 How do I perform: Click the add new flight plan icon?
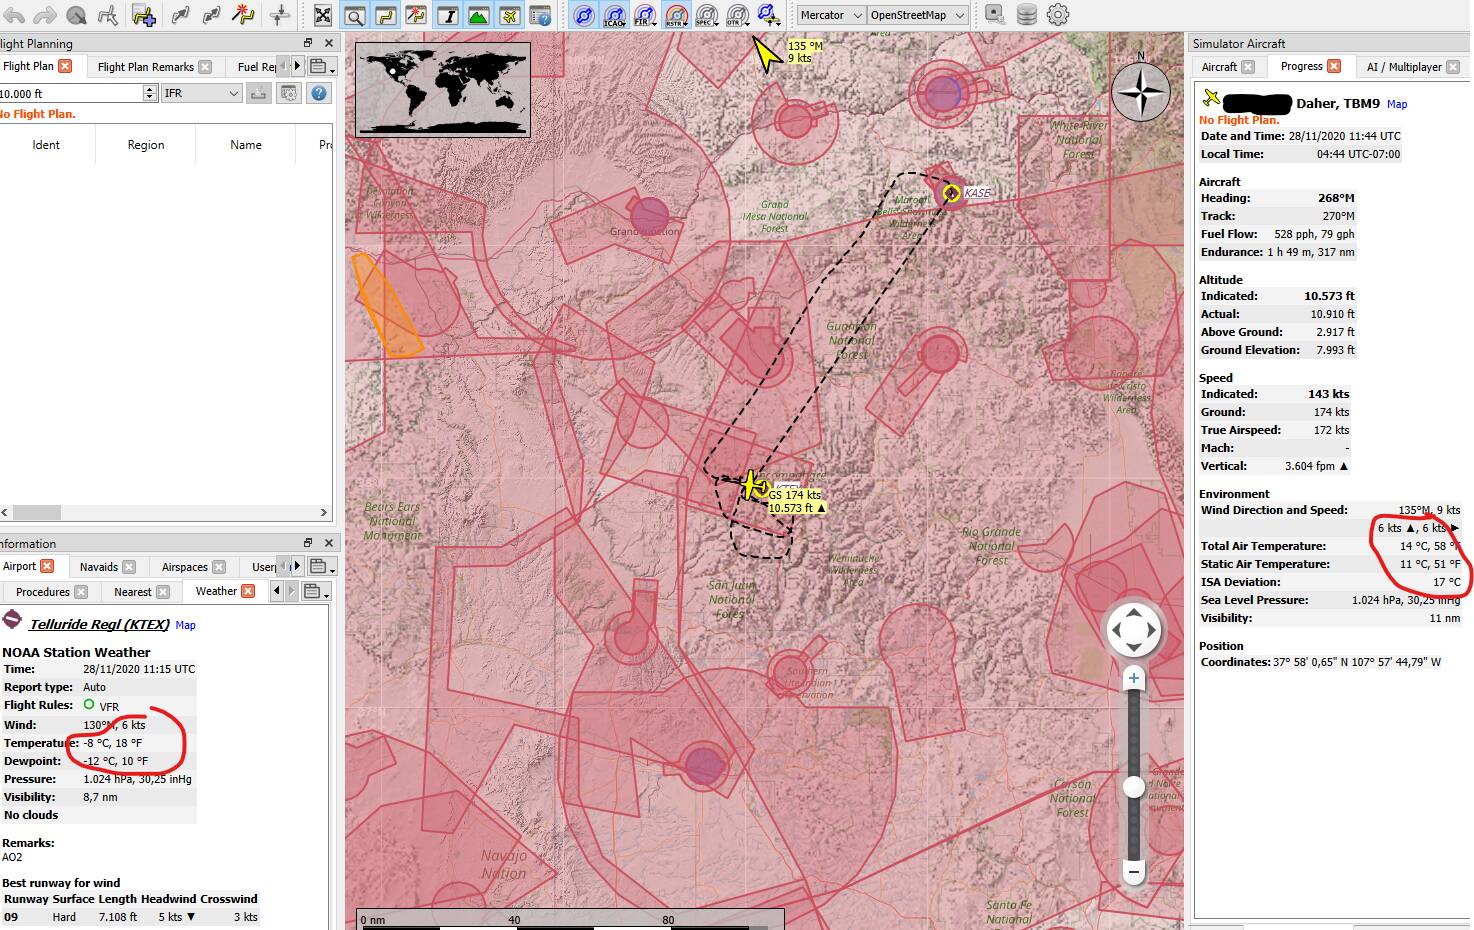(x=143, y=16)
